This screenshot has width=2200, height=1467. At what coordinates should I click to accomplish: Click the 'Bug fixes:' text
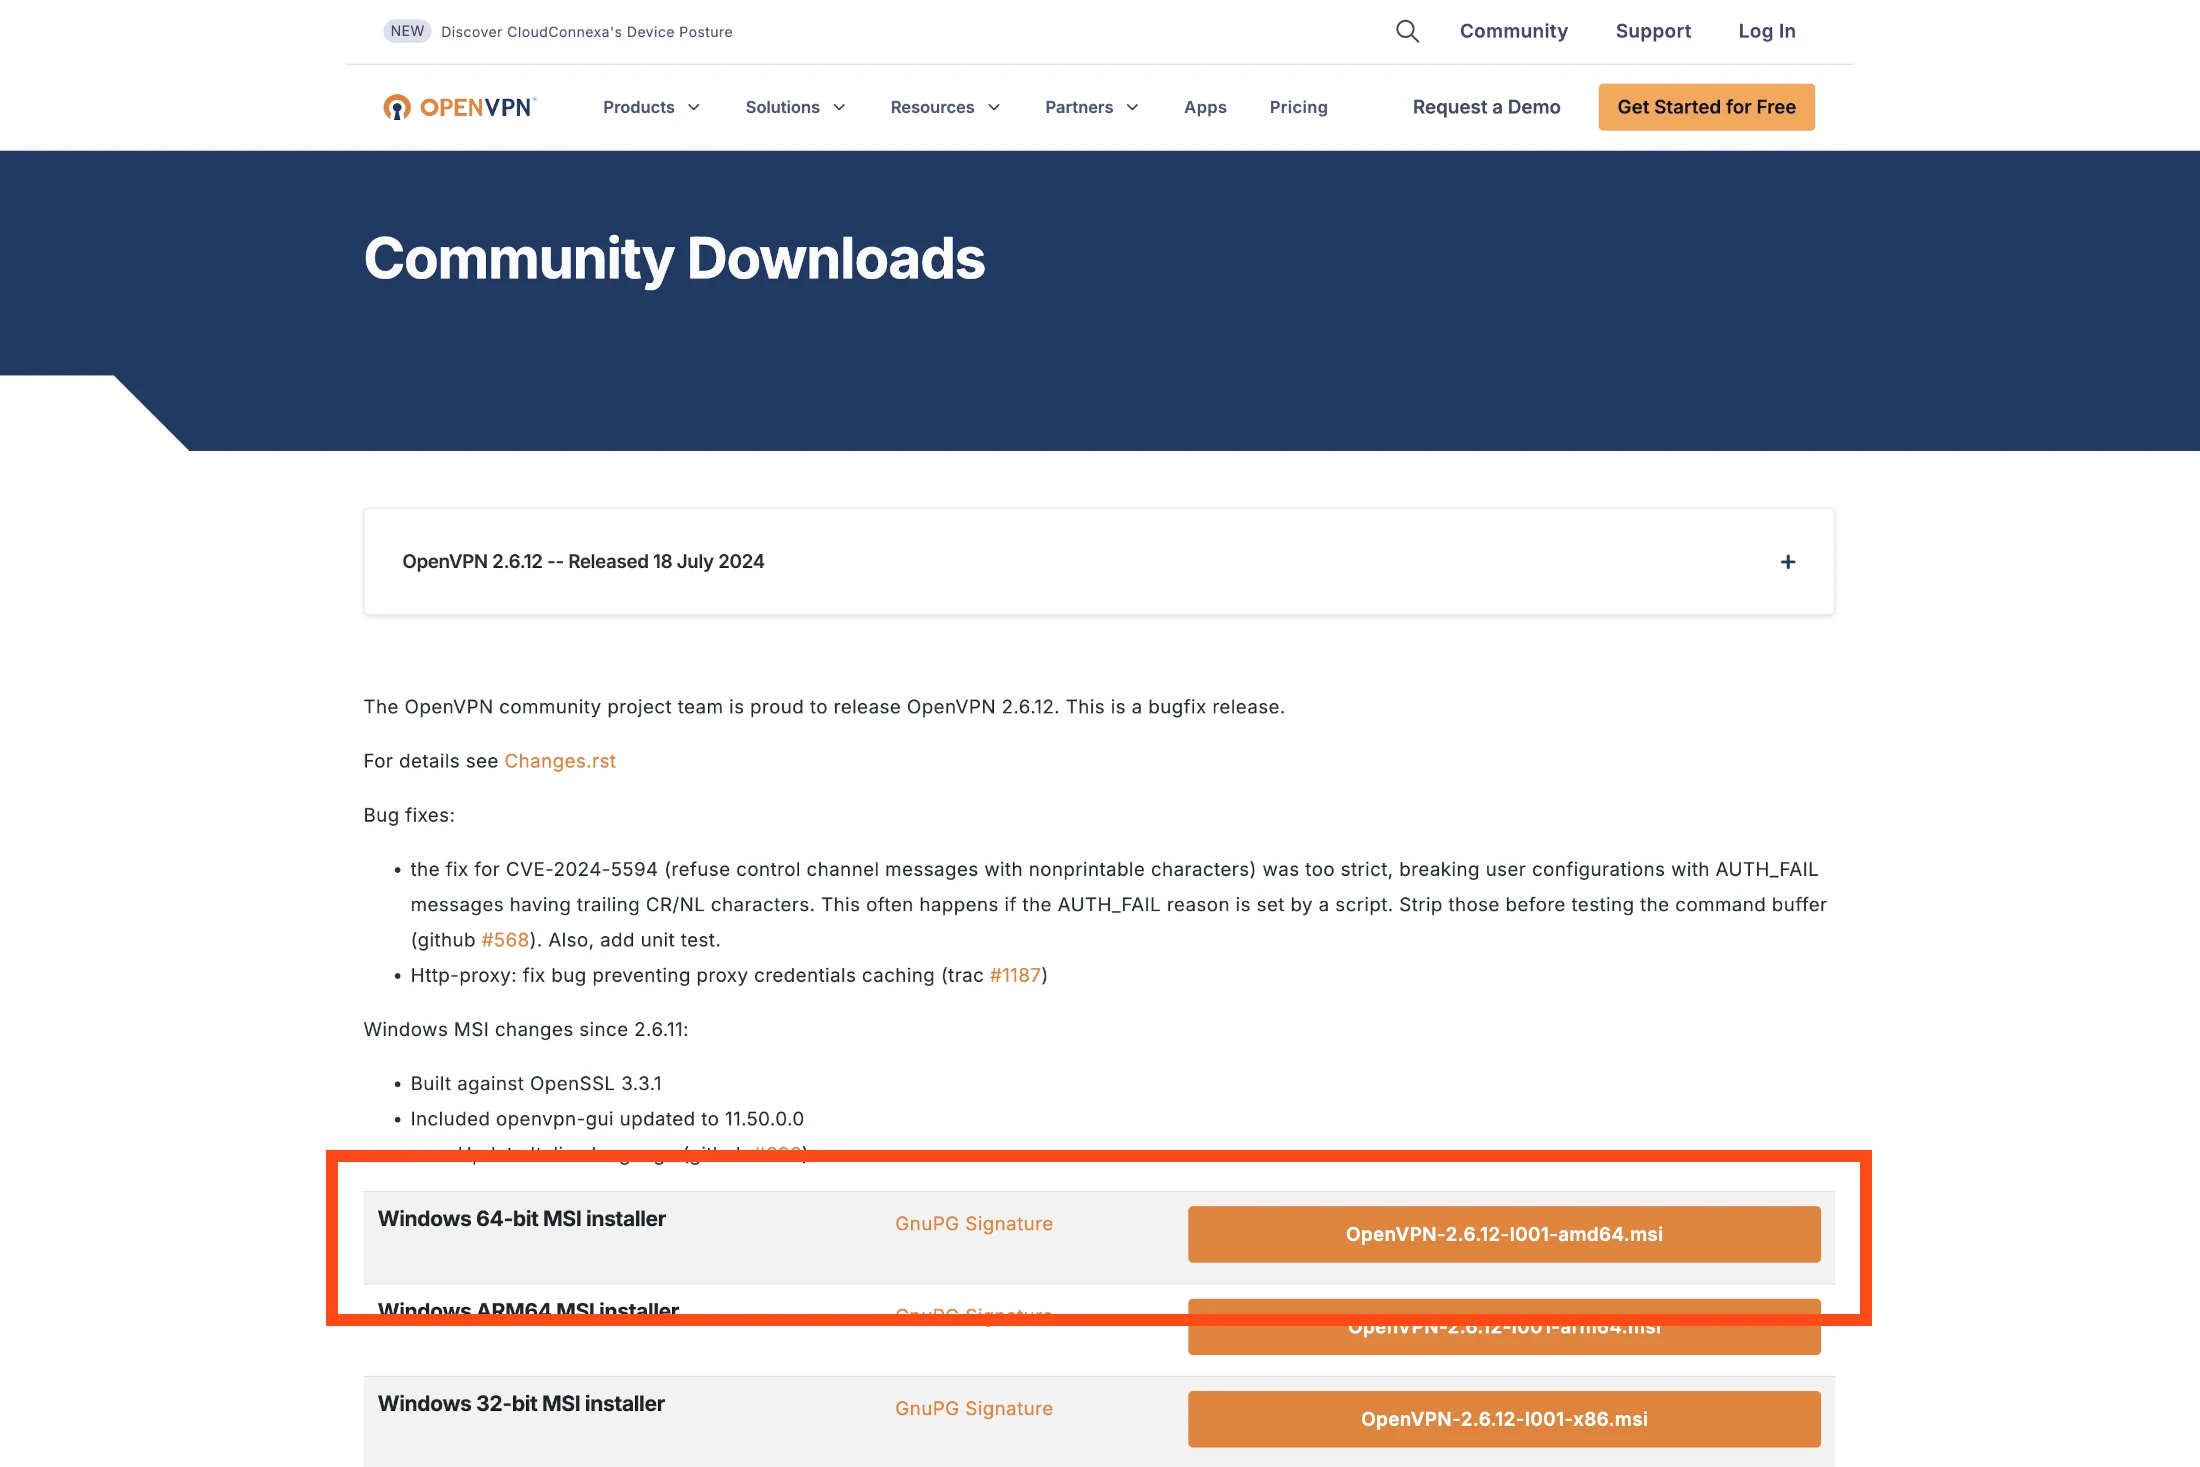pos(409,815)
